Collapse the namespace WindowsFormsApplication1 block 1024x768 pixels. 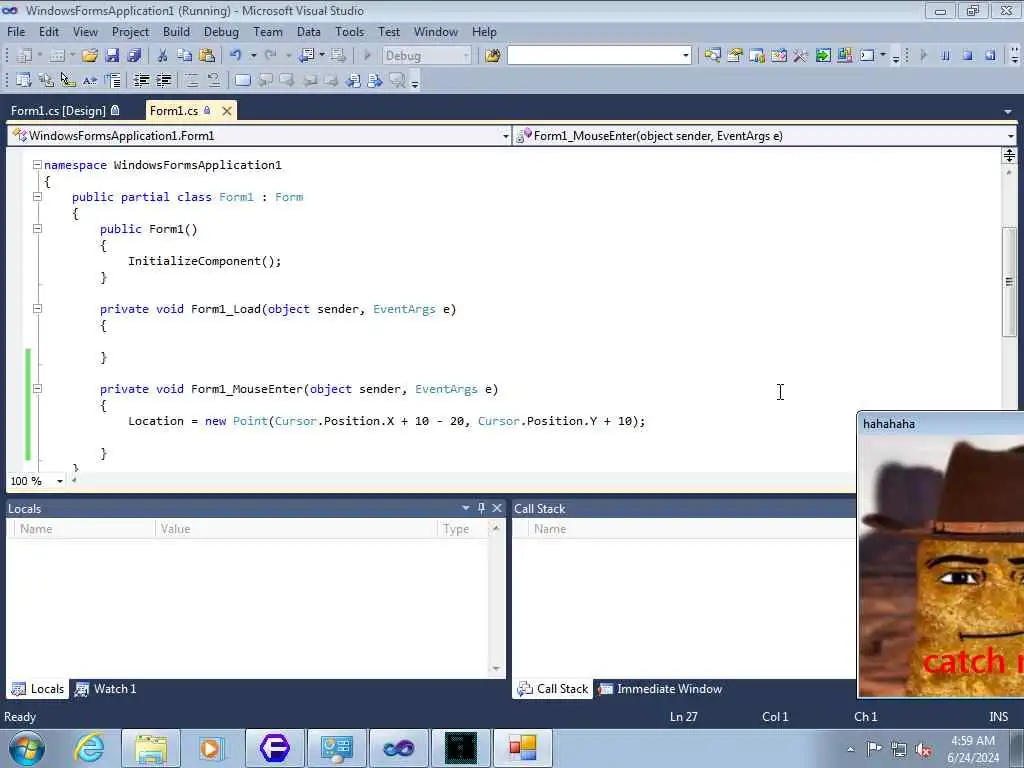point(37,165)
